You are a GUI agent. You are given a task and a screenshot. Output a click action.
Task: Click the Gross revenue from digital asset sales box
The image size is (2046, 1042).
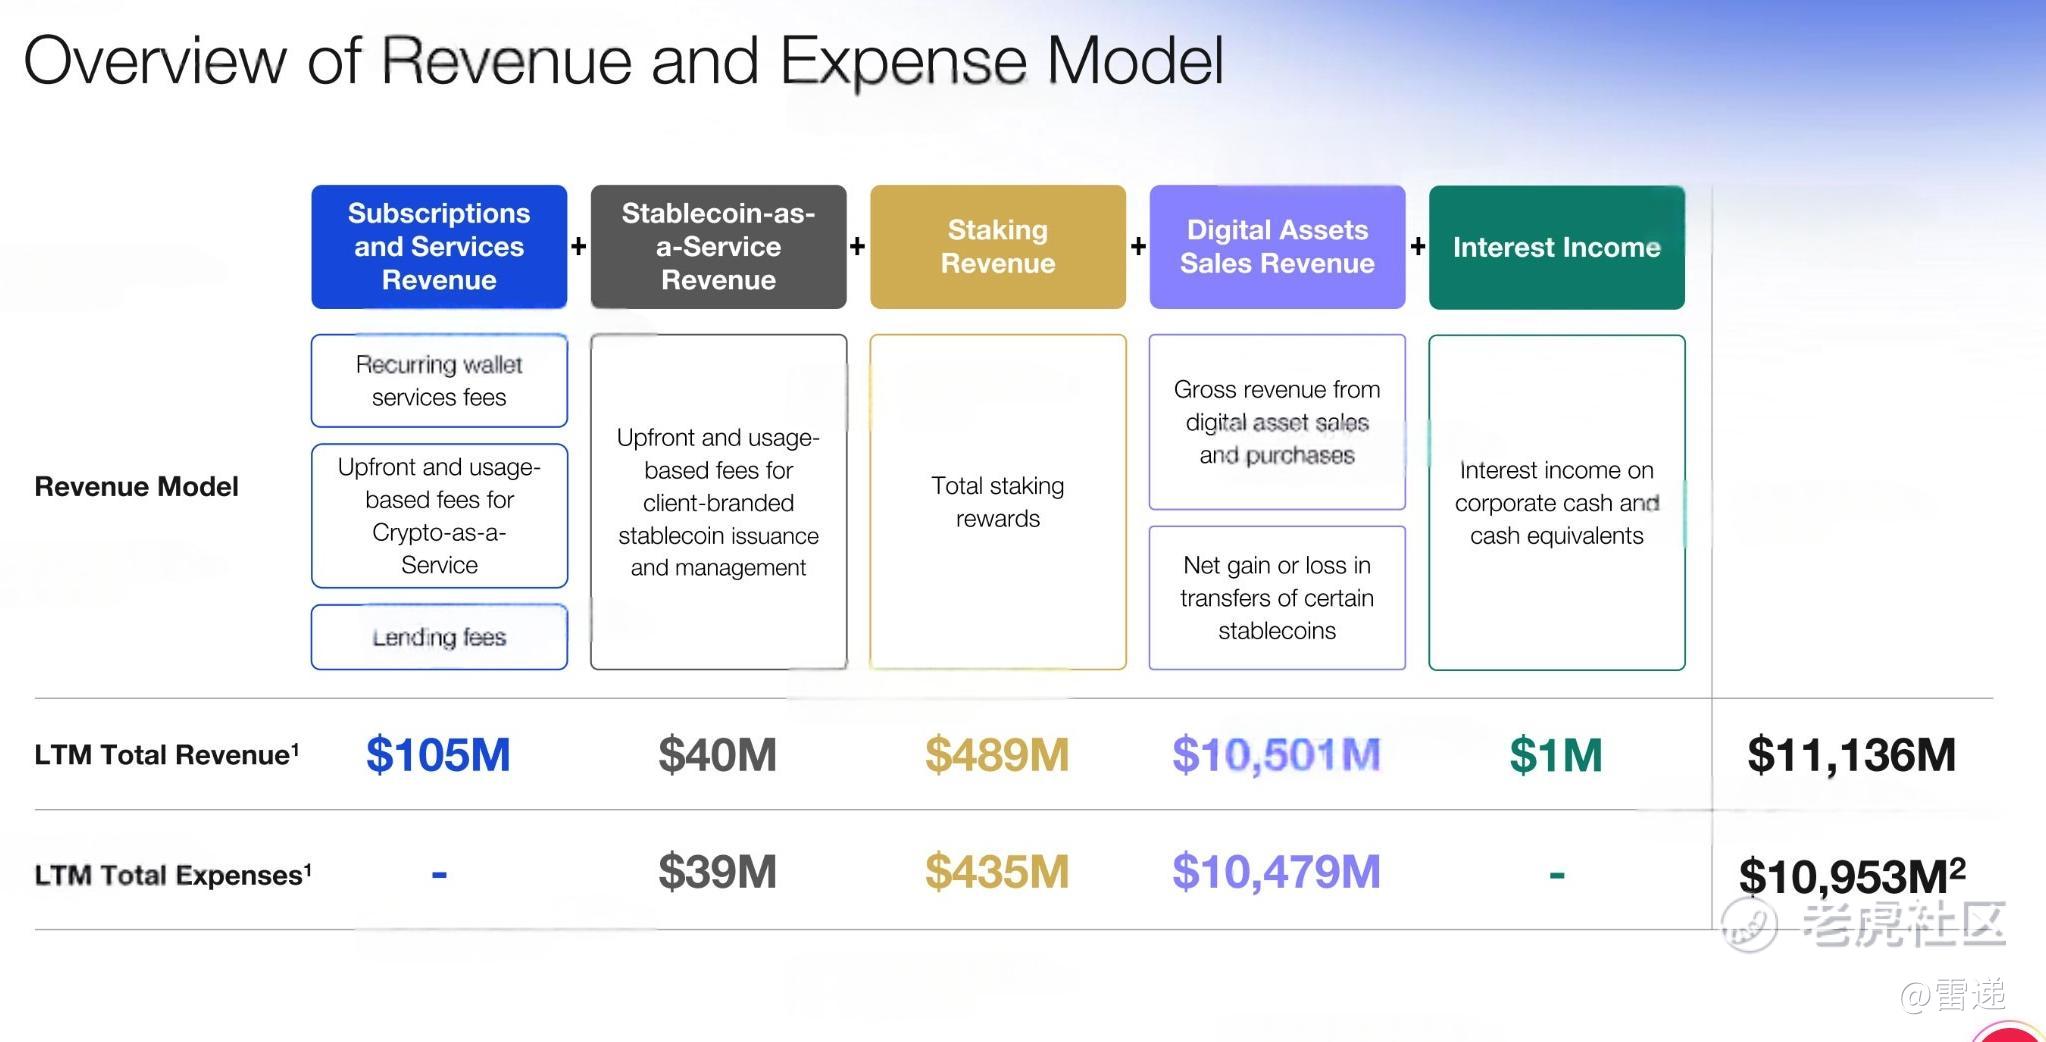1277,422
